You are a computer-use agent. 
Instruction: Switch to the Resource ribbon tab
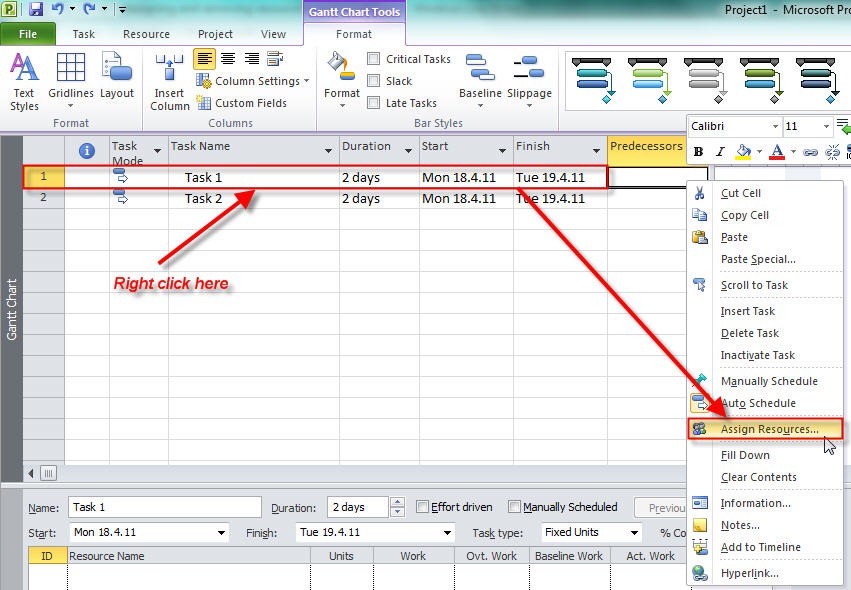tap(146, 34)
